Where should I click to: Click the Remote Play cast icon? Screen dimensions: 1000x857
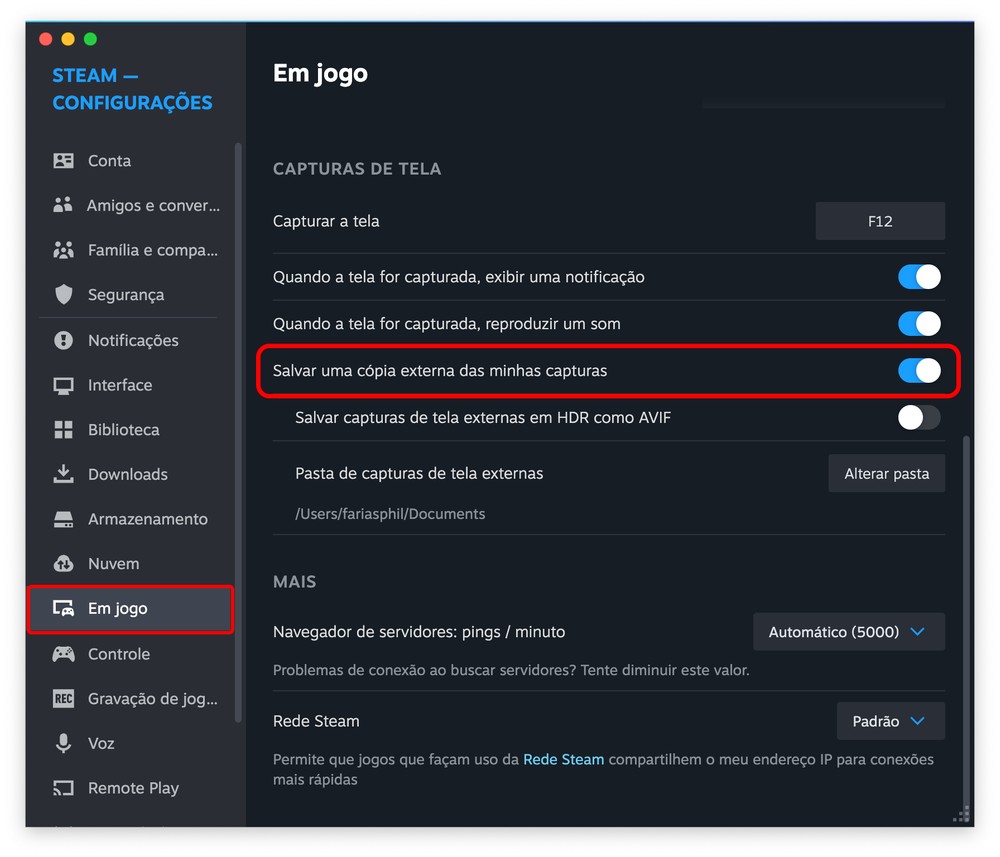(63, 788)
